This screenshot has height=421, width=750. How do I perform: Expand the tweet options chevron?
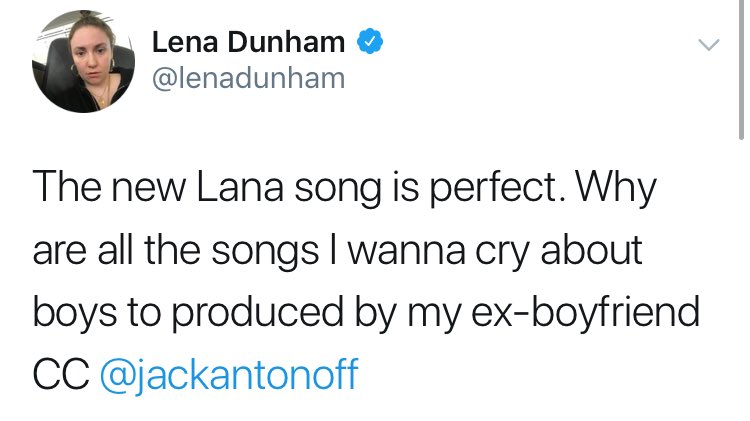click(x=707, y=46)
